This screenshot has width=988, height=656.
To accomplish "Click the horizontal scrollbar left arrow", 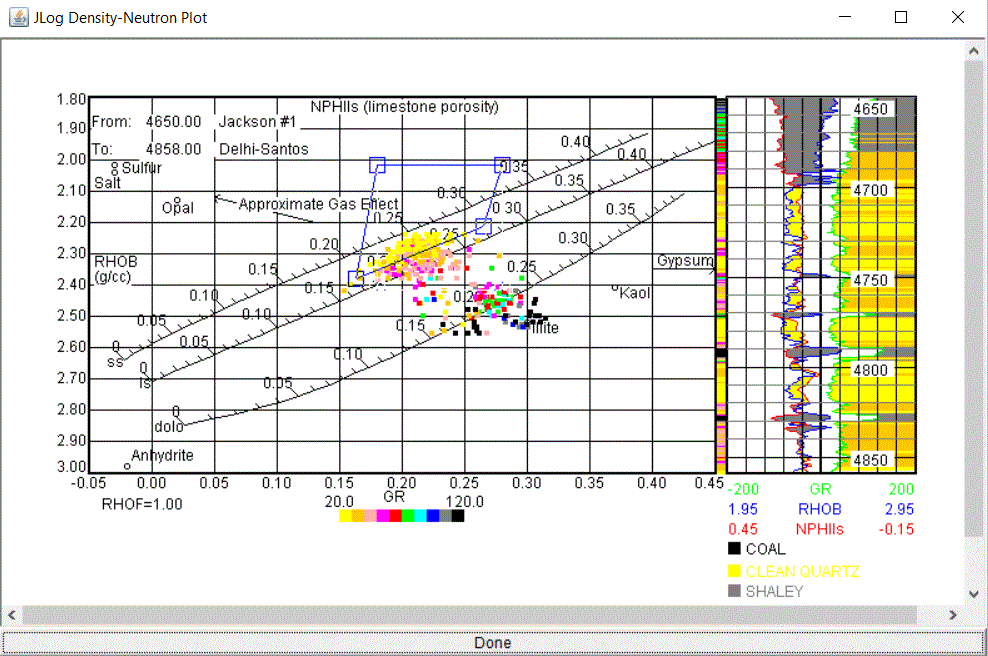I will click(12, 614).
